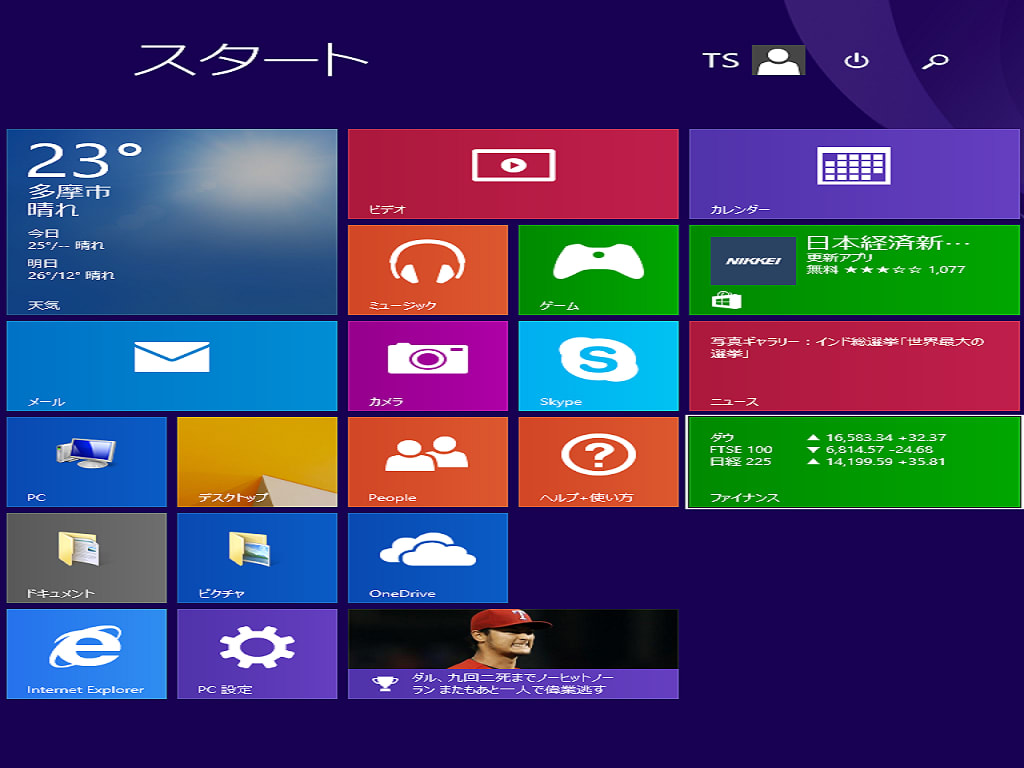This screenshot has height=768, width=1024.
Task: Click the TS user name
Action: point(721,61)
